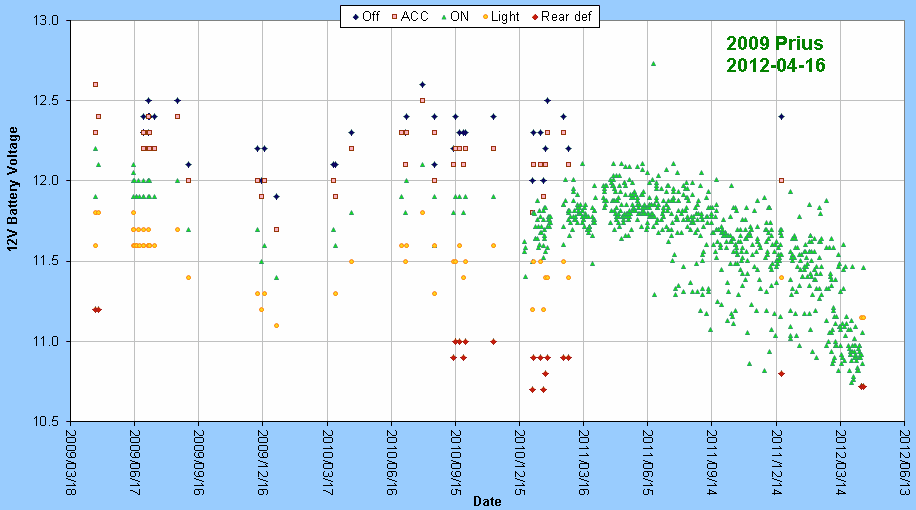The width and height of the screenshot is (916, 510).
Task: Click the 13.0 y-axis label
Action: (47, 20)
